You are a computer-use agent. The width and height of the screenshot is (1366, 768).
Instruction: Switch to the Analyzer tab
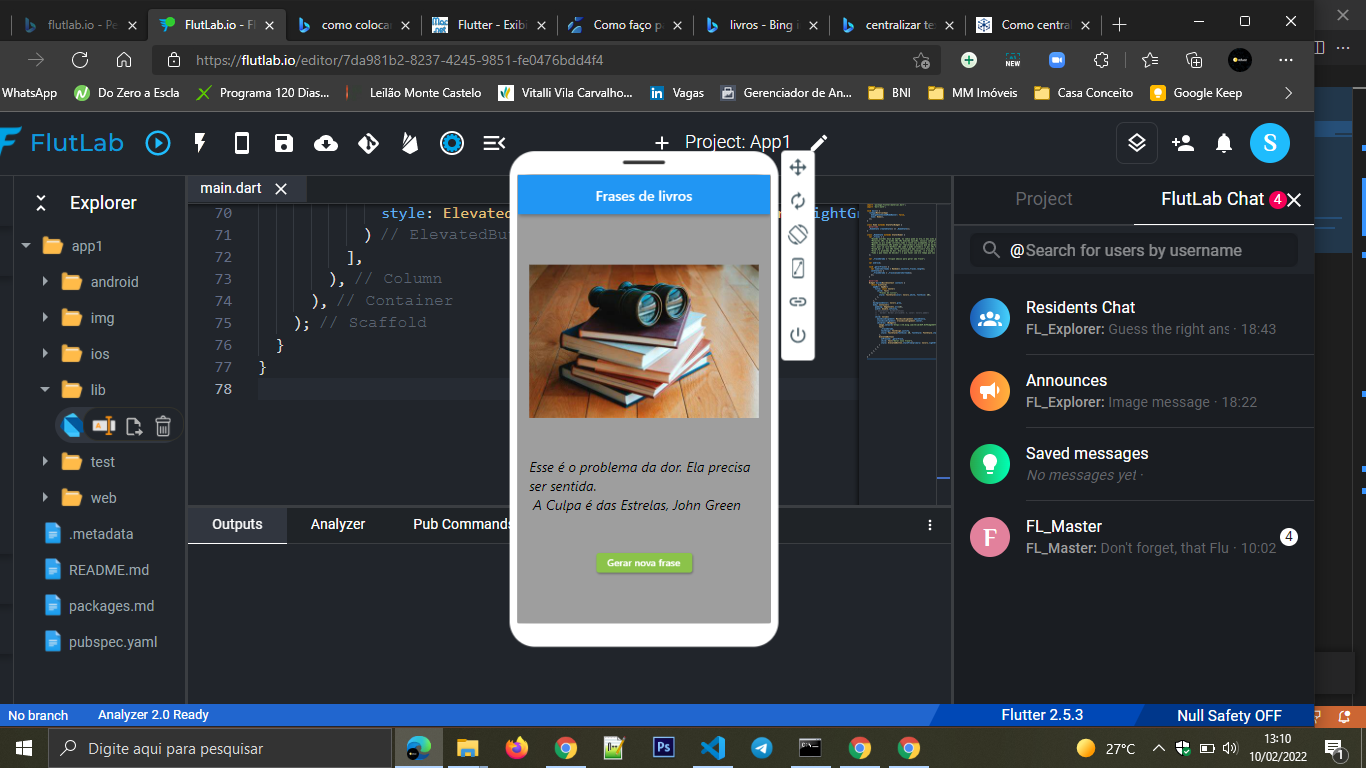click(340, 524)
